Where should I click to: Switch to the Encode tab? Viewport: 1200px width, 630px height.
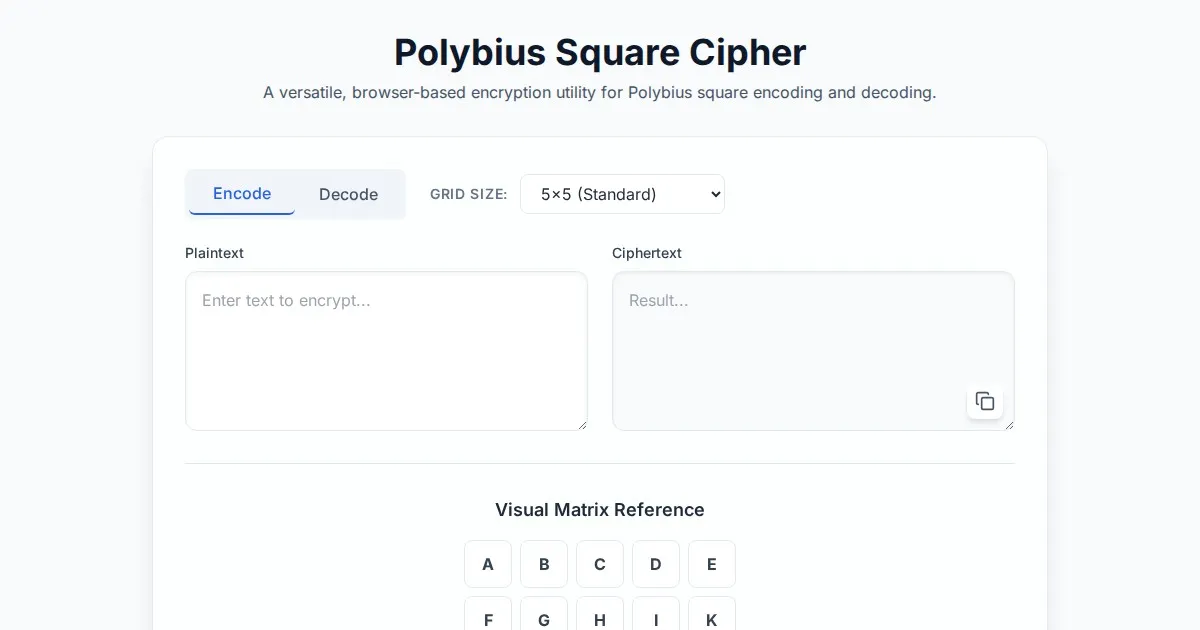(242, 193)
